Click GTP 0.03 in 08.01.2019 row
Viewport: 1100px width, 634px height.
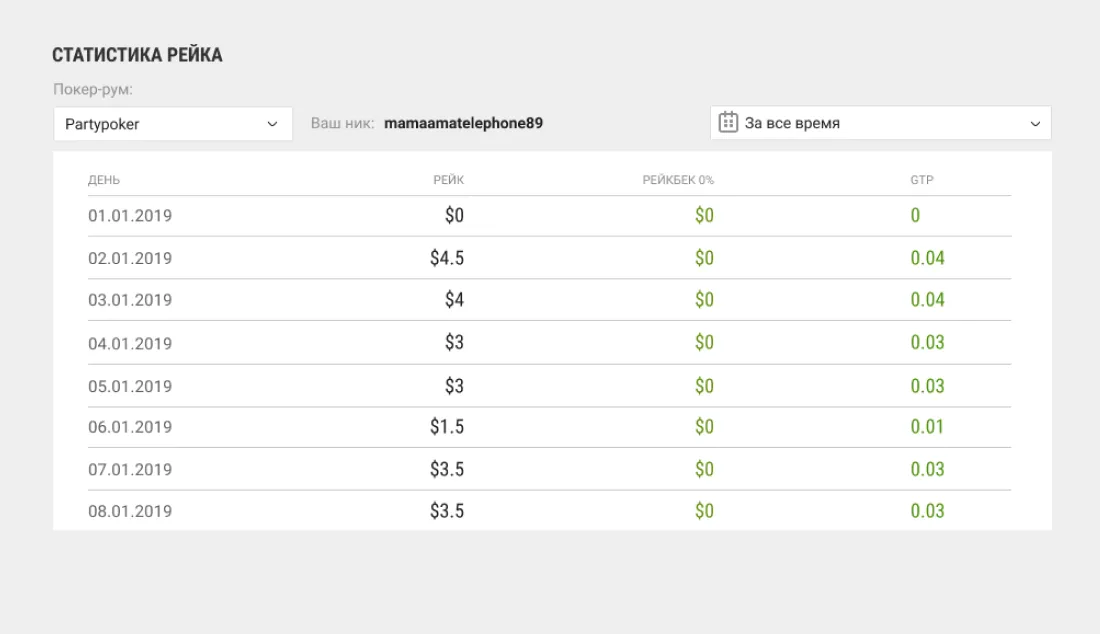pyautogui.click(x=927, y=511)
